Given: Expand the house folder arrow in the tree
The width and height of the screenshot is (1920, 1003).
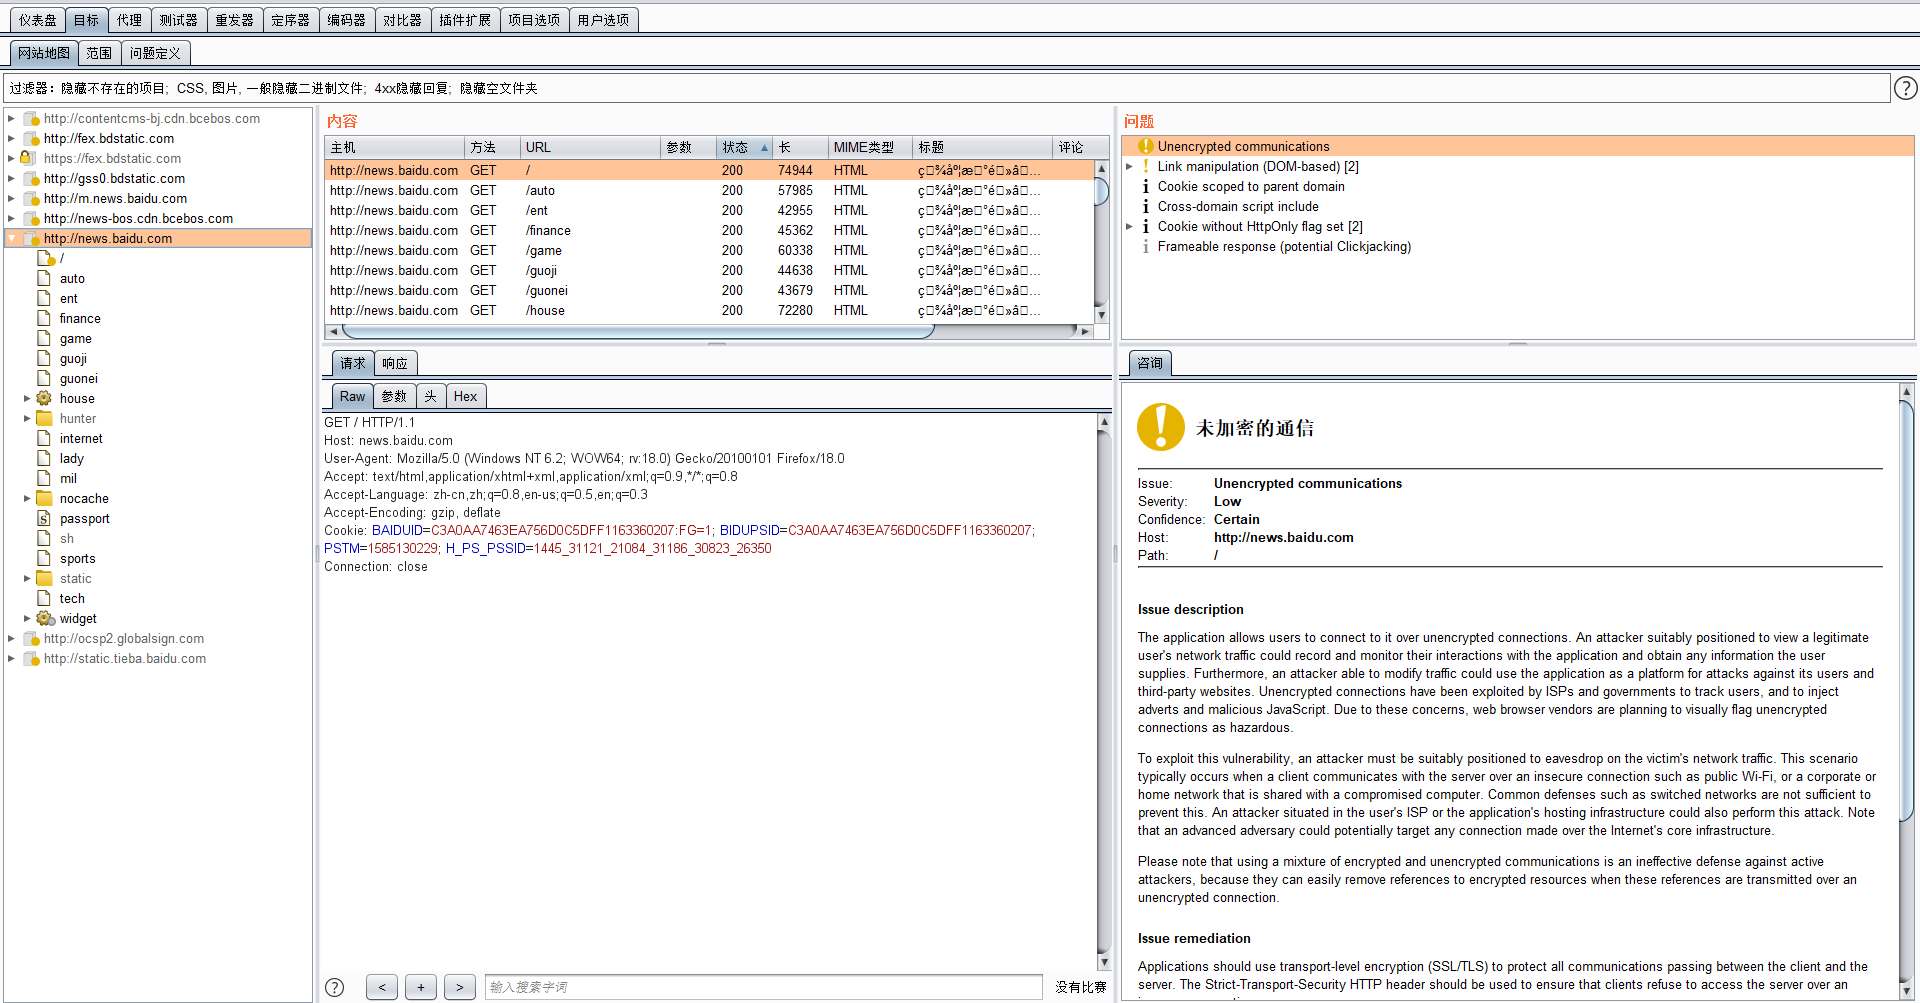Looking at the screenshot, I should point(27,398).
